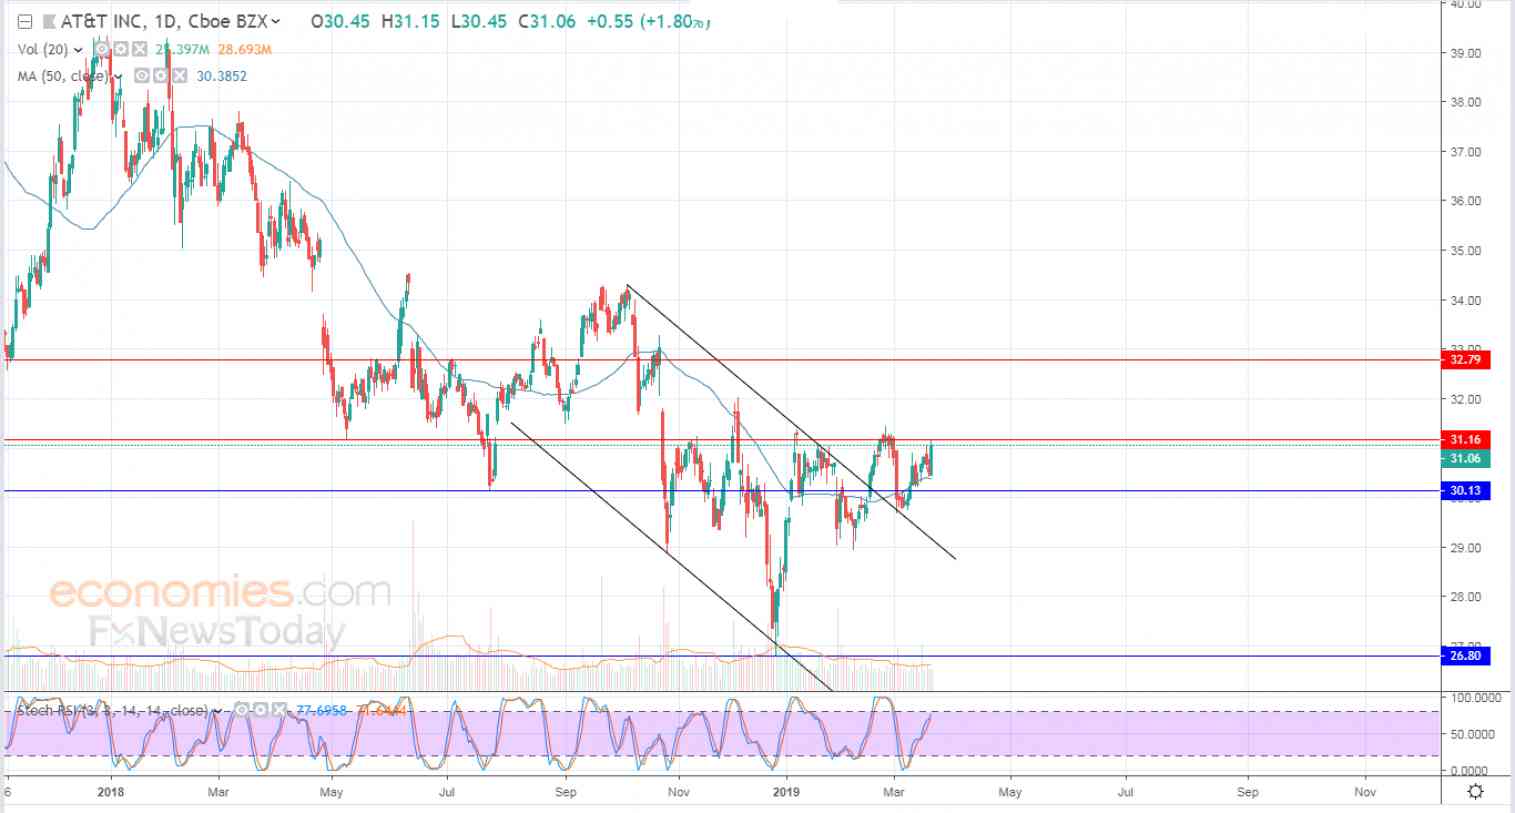Screen dimensions: 1515x813
Task: Open MA (50, close) settings gear
Action: 160,76
